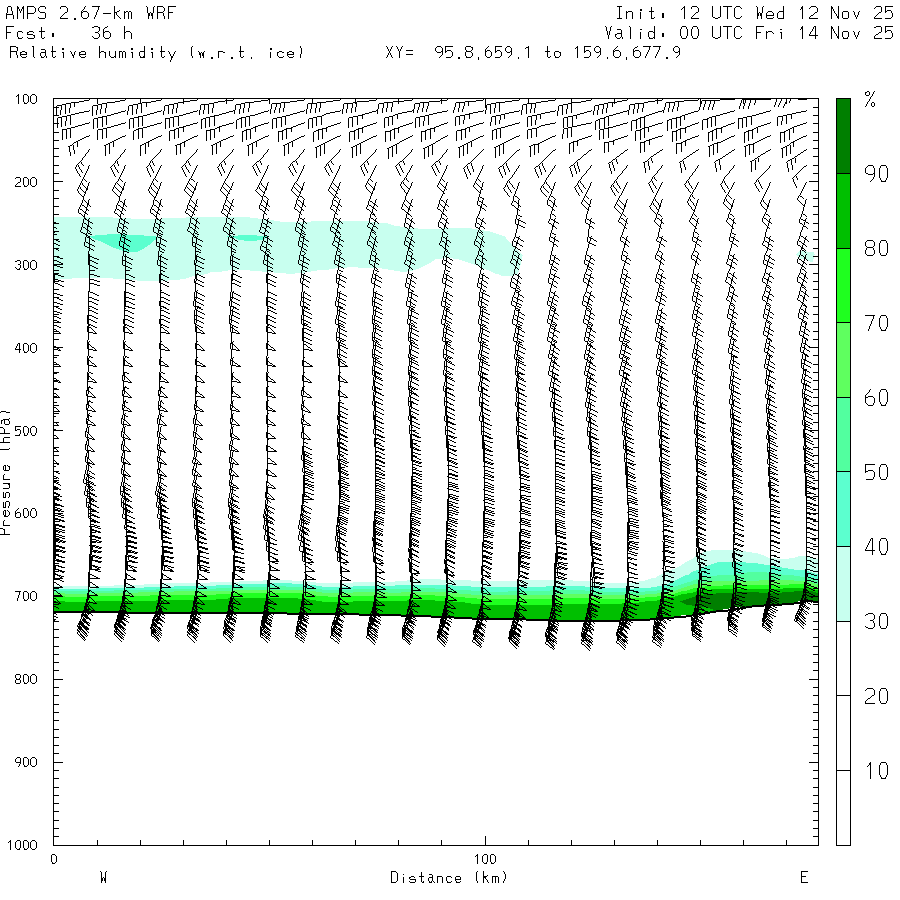Click the 'Init: 12 UTC Wed 12 Nov 25' text

pos(753,13)
